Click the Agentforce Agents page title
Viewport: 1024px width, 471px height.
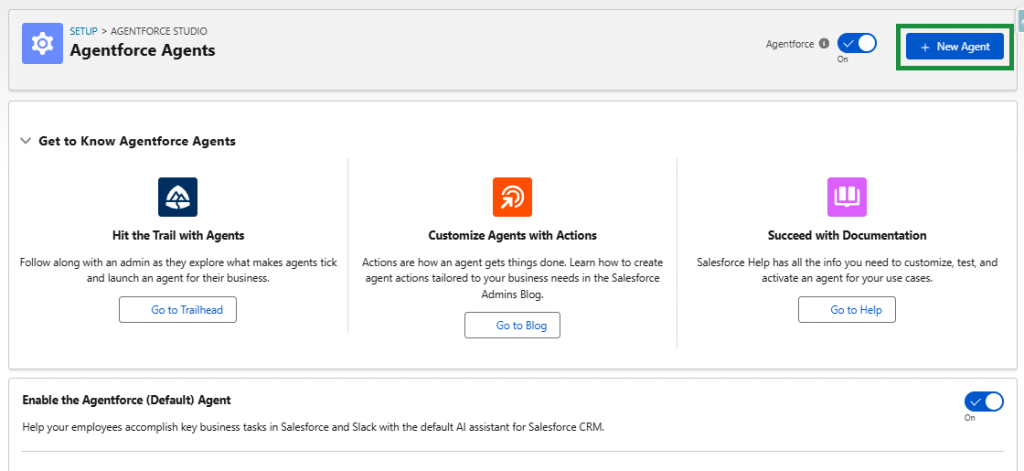(x=142, y=50)
